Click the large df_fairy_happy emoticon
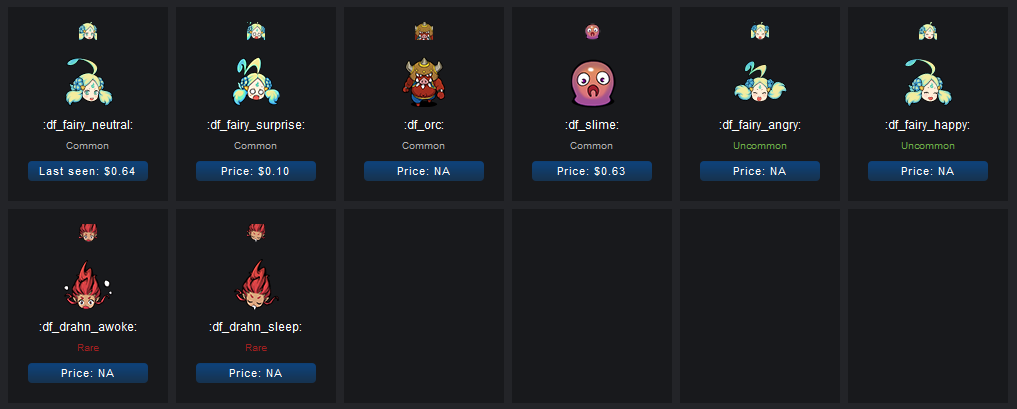The height and width of the screenshot is (409, 1017). pyautogui.click(x=927, y=81)
